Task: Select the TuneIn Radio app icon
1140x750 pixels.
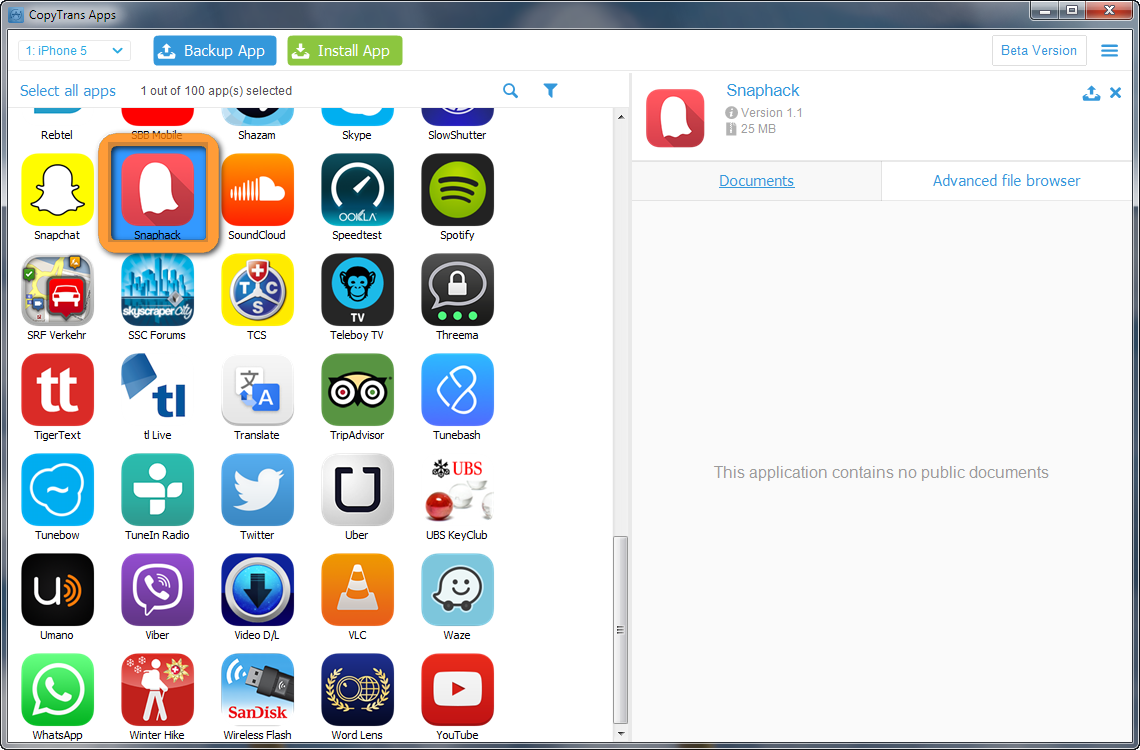Action: (158, 490)
